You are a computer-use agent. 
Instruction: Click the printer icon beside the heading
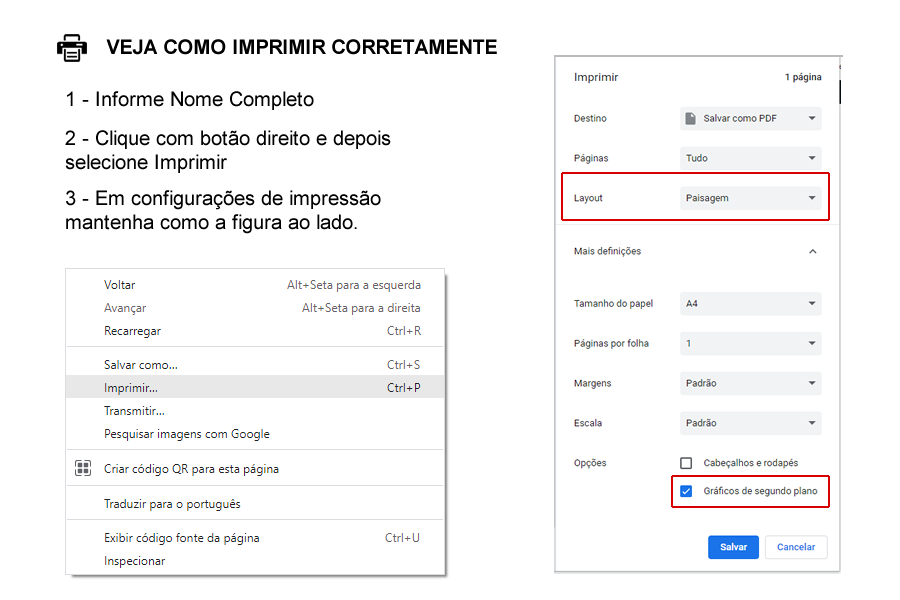72,48
